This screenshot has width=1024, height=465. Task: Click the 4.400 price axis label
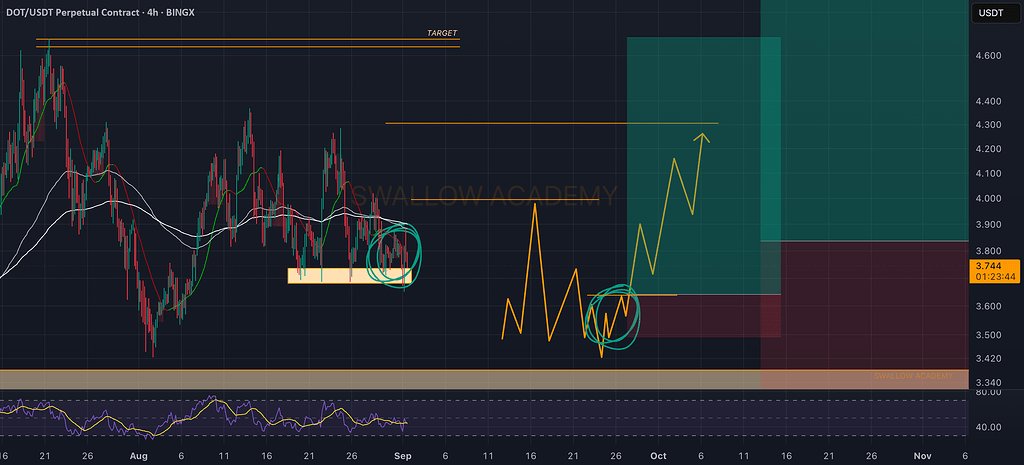pyautogui.click(x=989, y=101)
